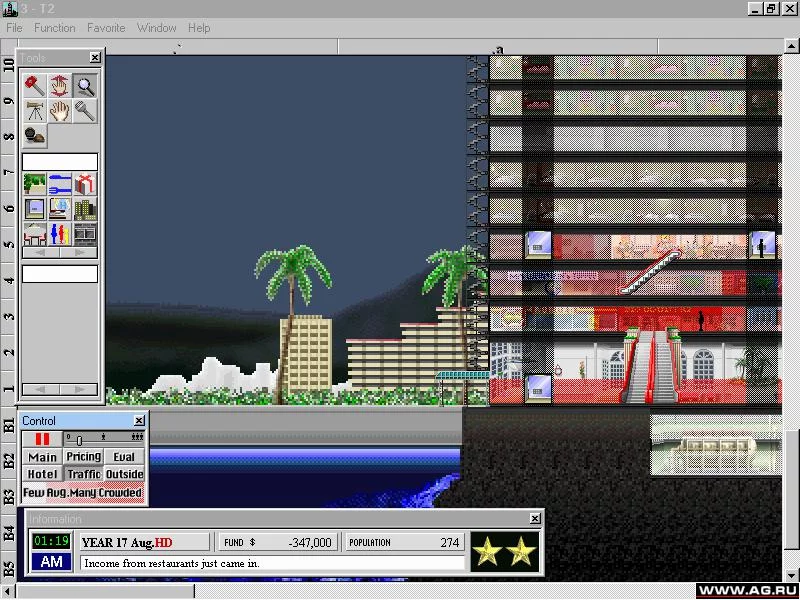The image size is (800, 600).
Task: Toggle the Traffic view mode
Action: click(83, 474)
